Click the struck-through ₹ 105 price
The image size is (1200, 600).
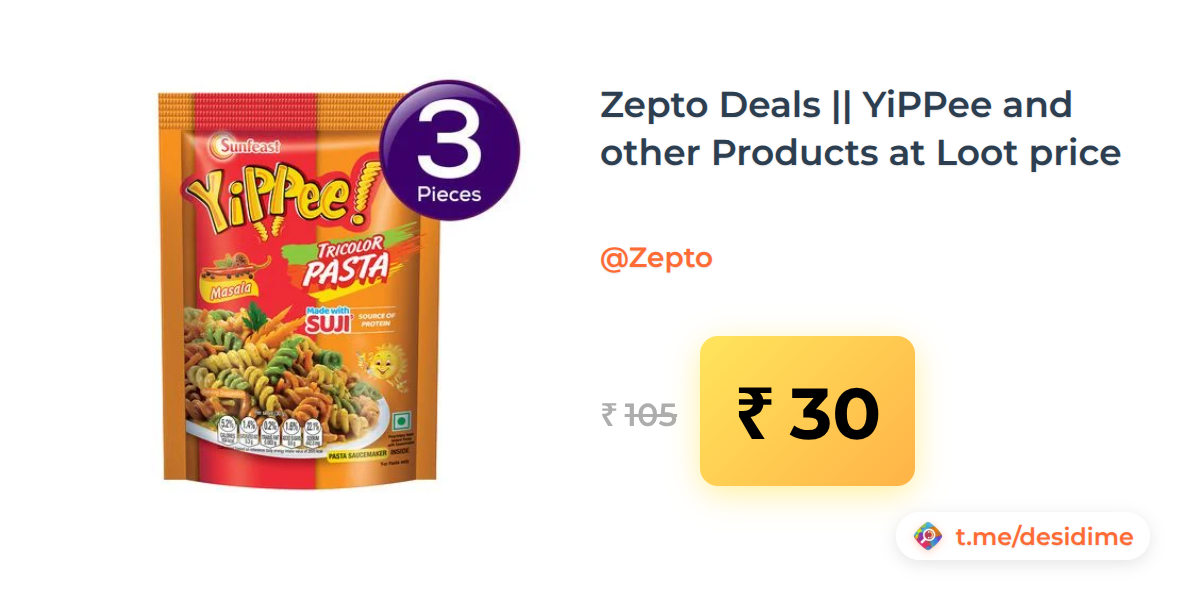(639, 414)
